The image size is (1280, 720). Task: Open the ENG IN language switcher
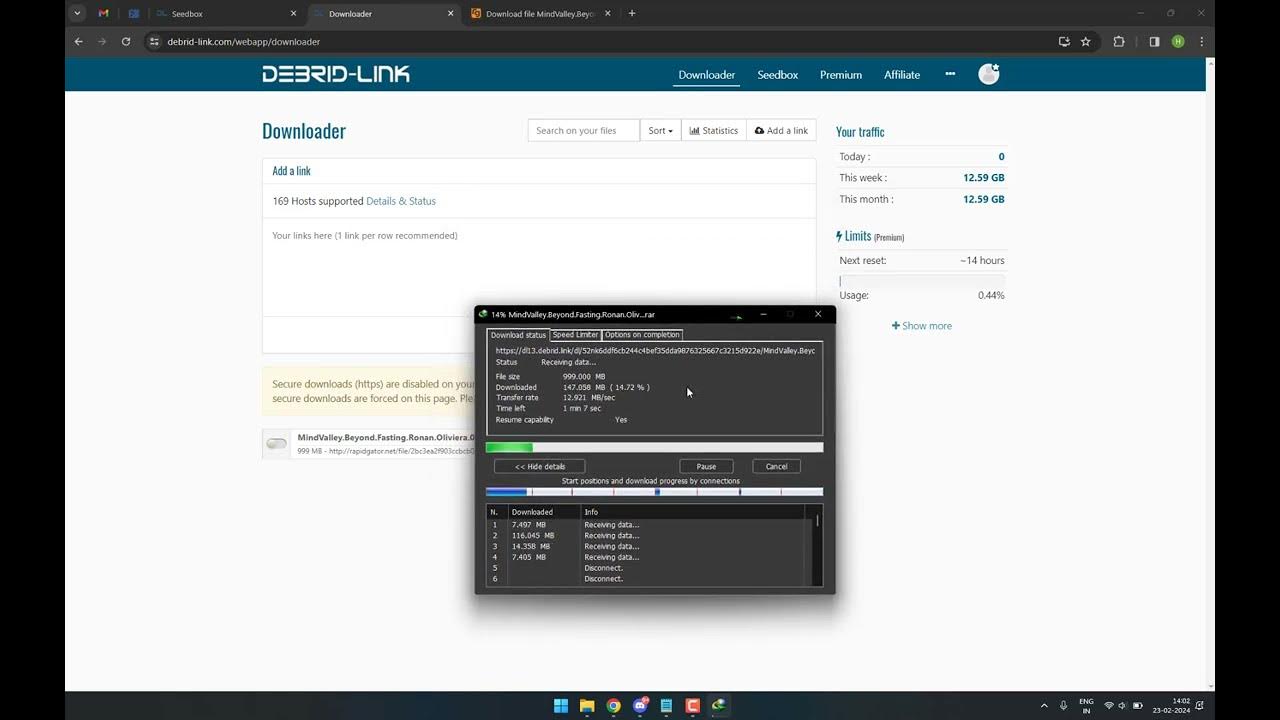tap(1086, 706)
